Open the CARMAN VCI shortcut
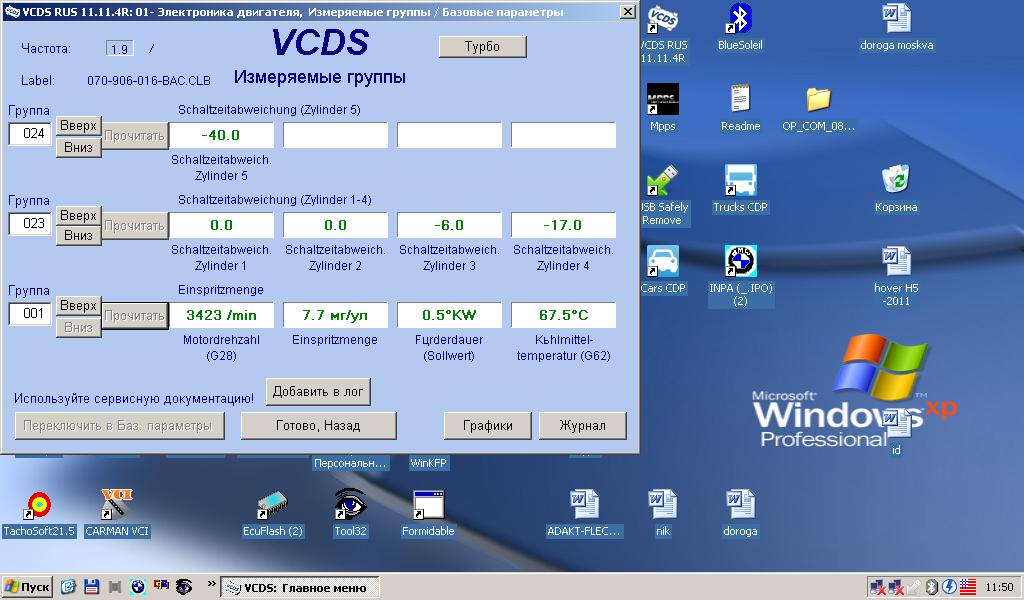 (117, 513)
